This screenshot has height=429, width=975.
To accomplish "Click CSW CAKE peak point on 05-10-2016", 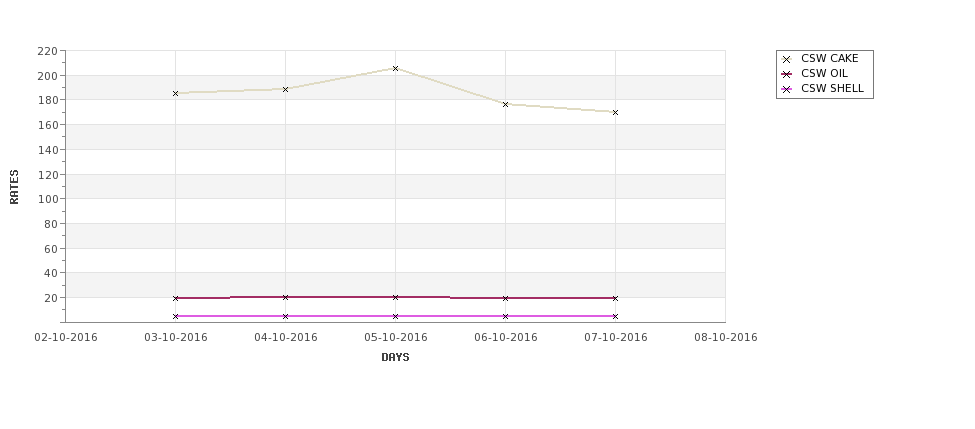I will (x=395, y=69).
